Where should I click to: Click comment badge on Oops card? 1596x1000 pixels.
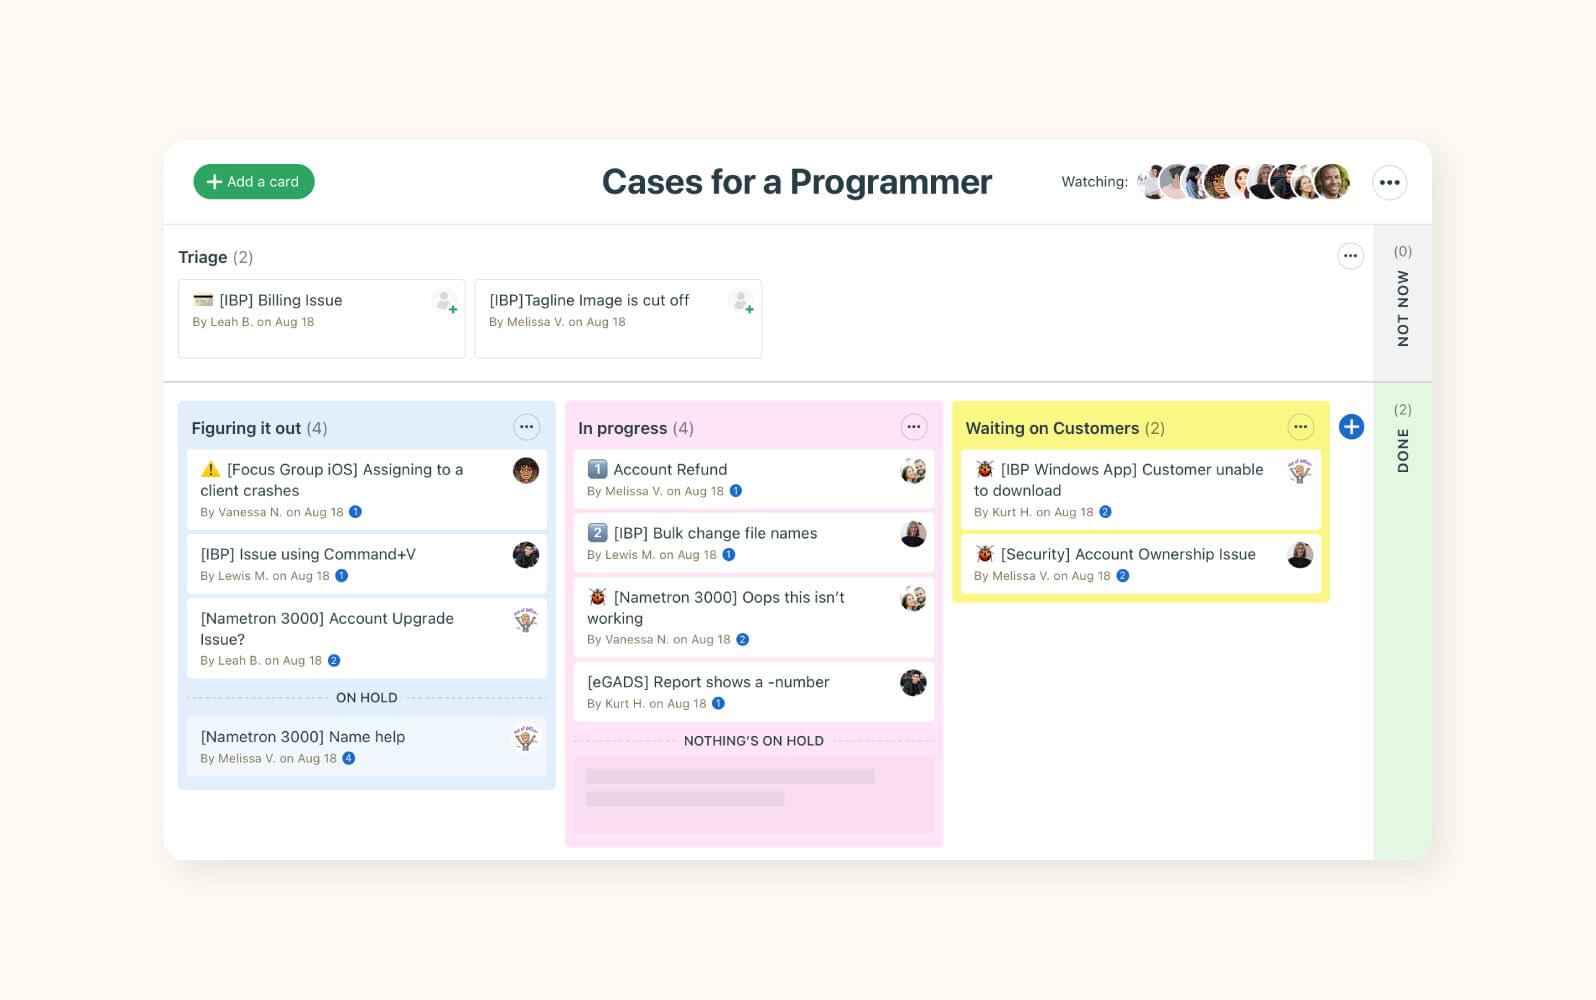[743, 639]
